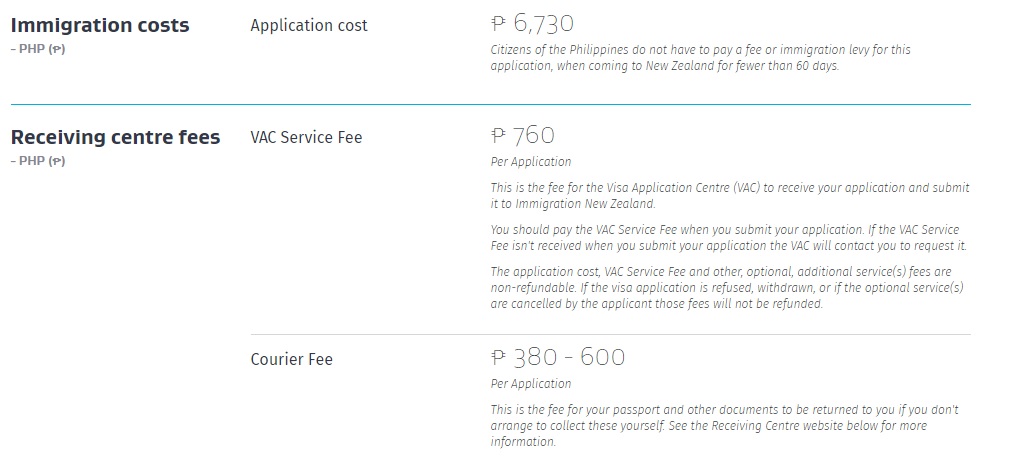Select the ₱ 380 - 600 courier amount
The image size is (1021, 475).
coord(558,357)
